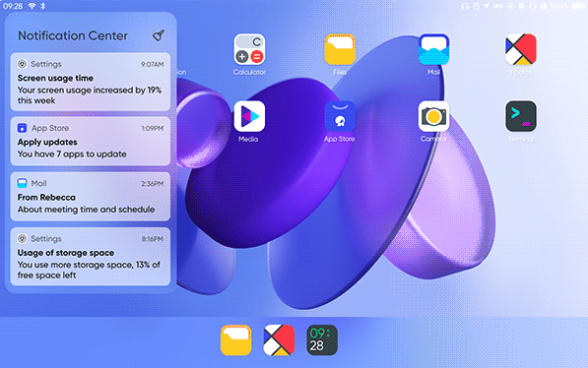Click the Calculator label under its icon
Screen dimensions: 588x368
249,72
